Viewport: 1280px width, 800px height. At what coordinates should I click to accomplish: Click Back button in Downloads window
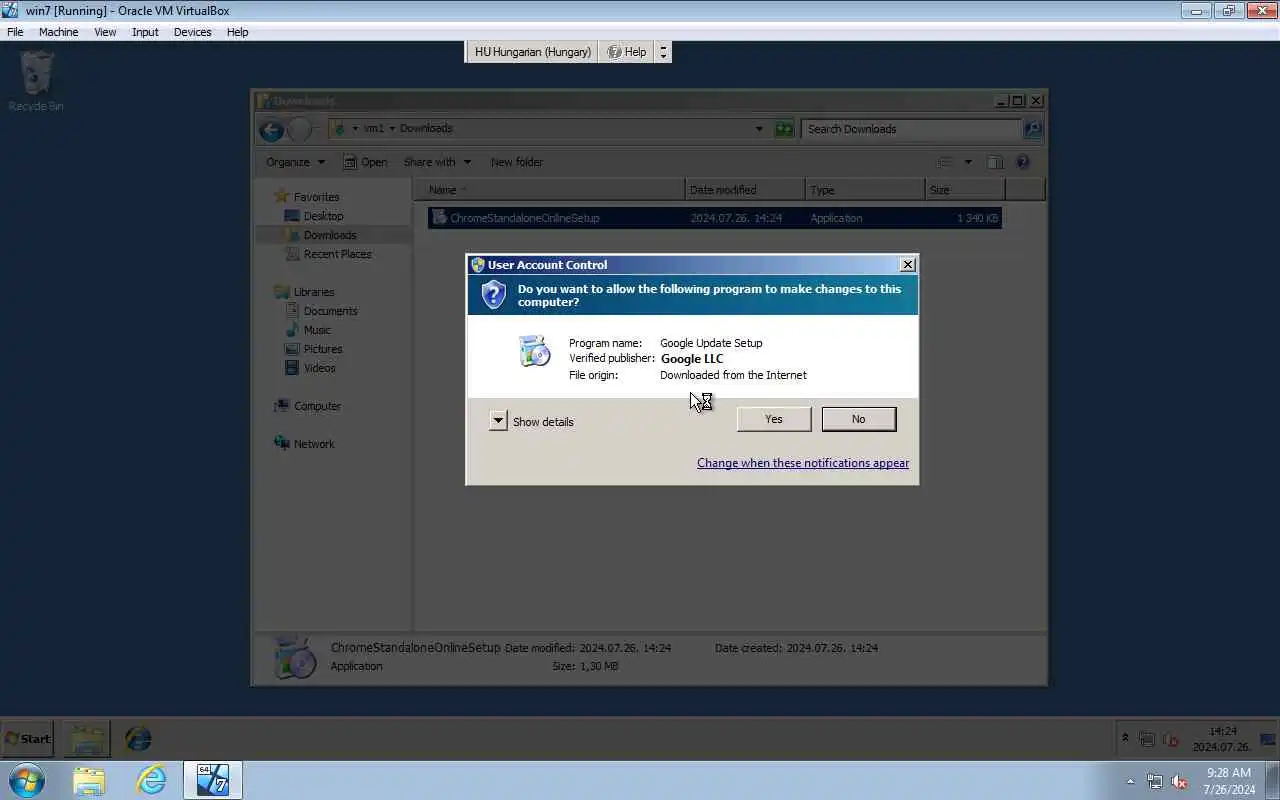coord(271,129)
